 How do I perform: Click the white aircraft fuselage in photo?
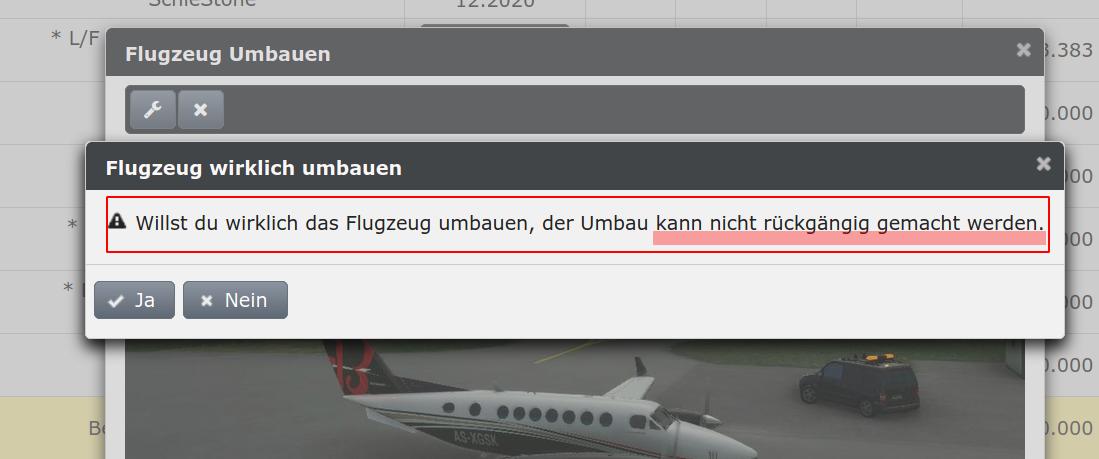(533, 419)
